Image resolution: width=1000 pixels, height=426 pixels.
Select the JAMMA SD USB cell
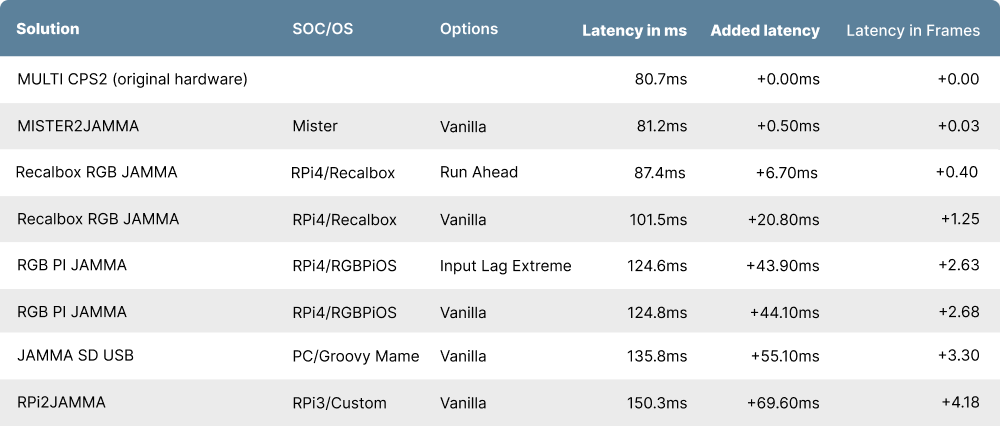[75, 355]
